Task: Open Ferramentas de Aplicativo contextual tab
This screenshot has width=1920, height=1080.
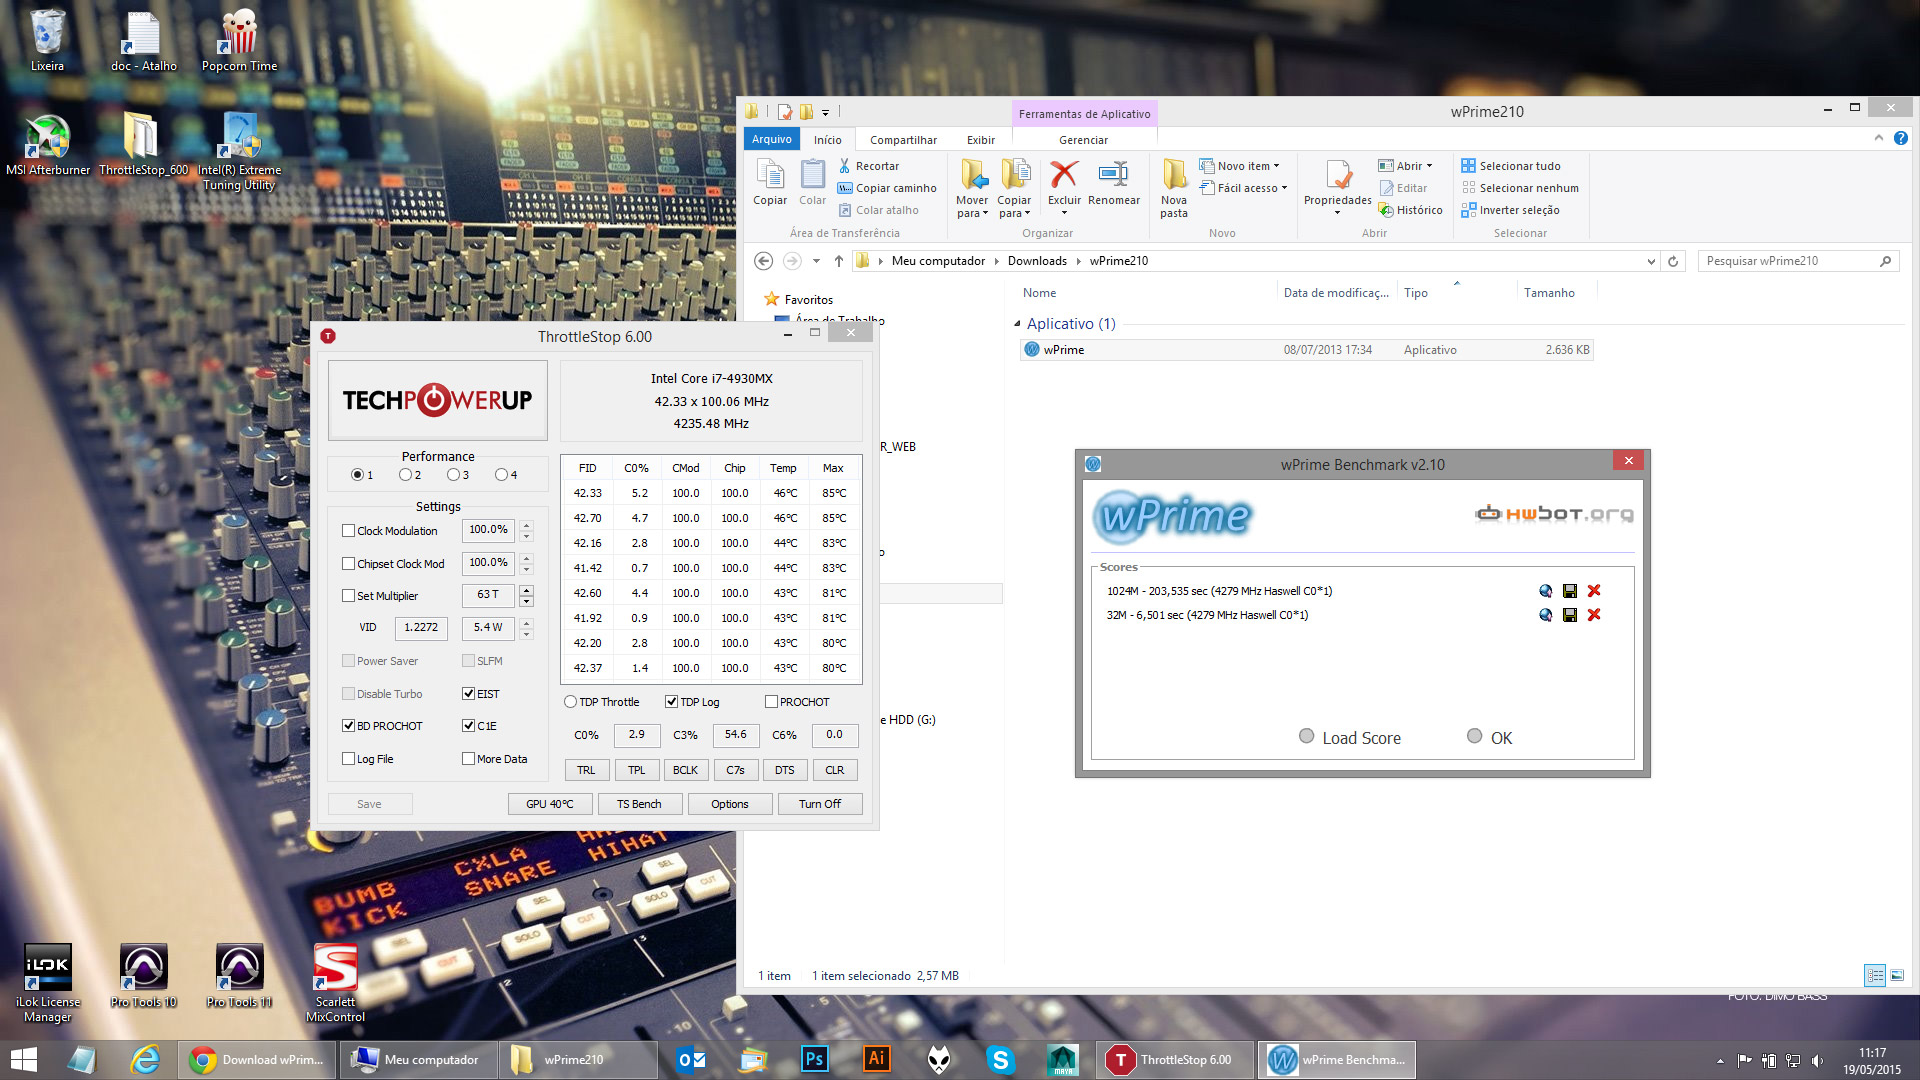Action: (1084, 114)
